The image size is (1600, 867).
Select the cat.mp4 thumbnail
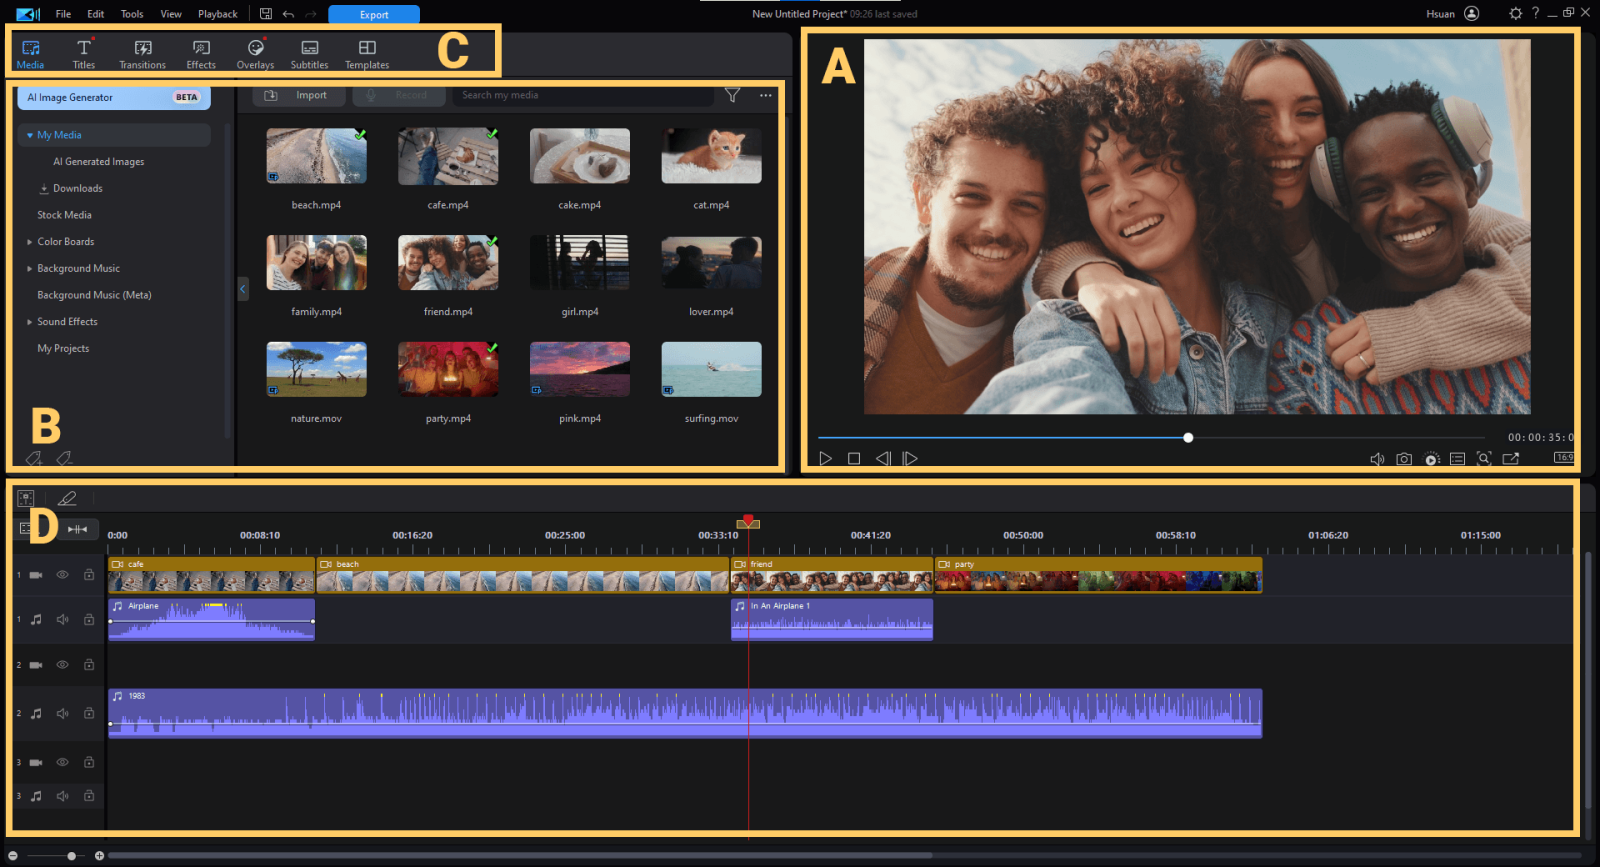click(711, 157)
